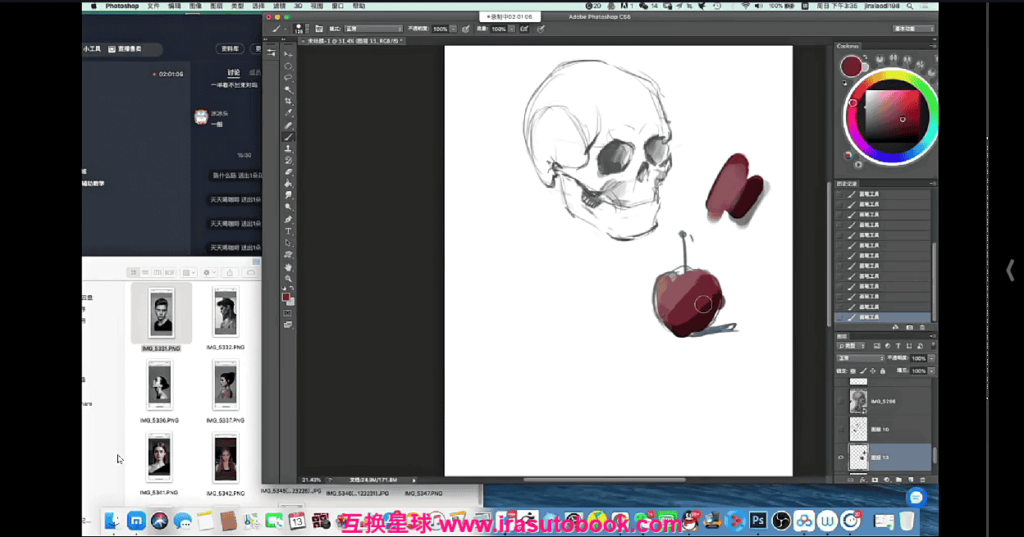The height and width of the screenshot is (537, 1024).
Task: Select the Type tool
Action: point(288,231)
